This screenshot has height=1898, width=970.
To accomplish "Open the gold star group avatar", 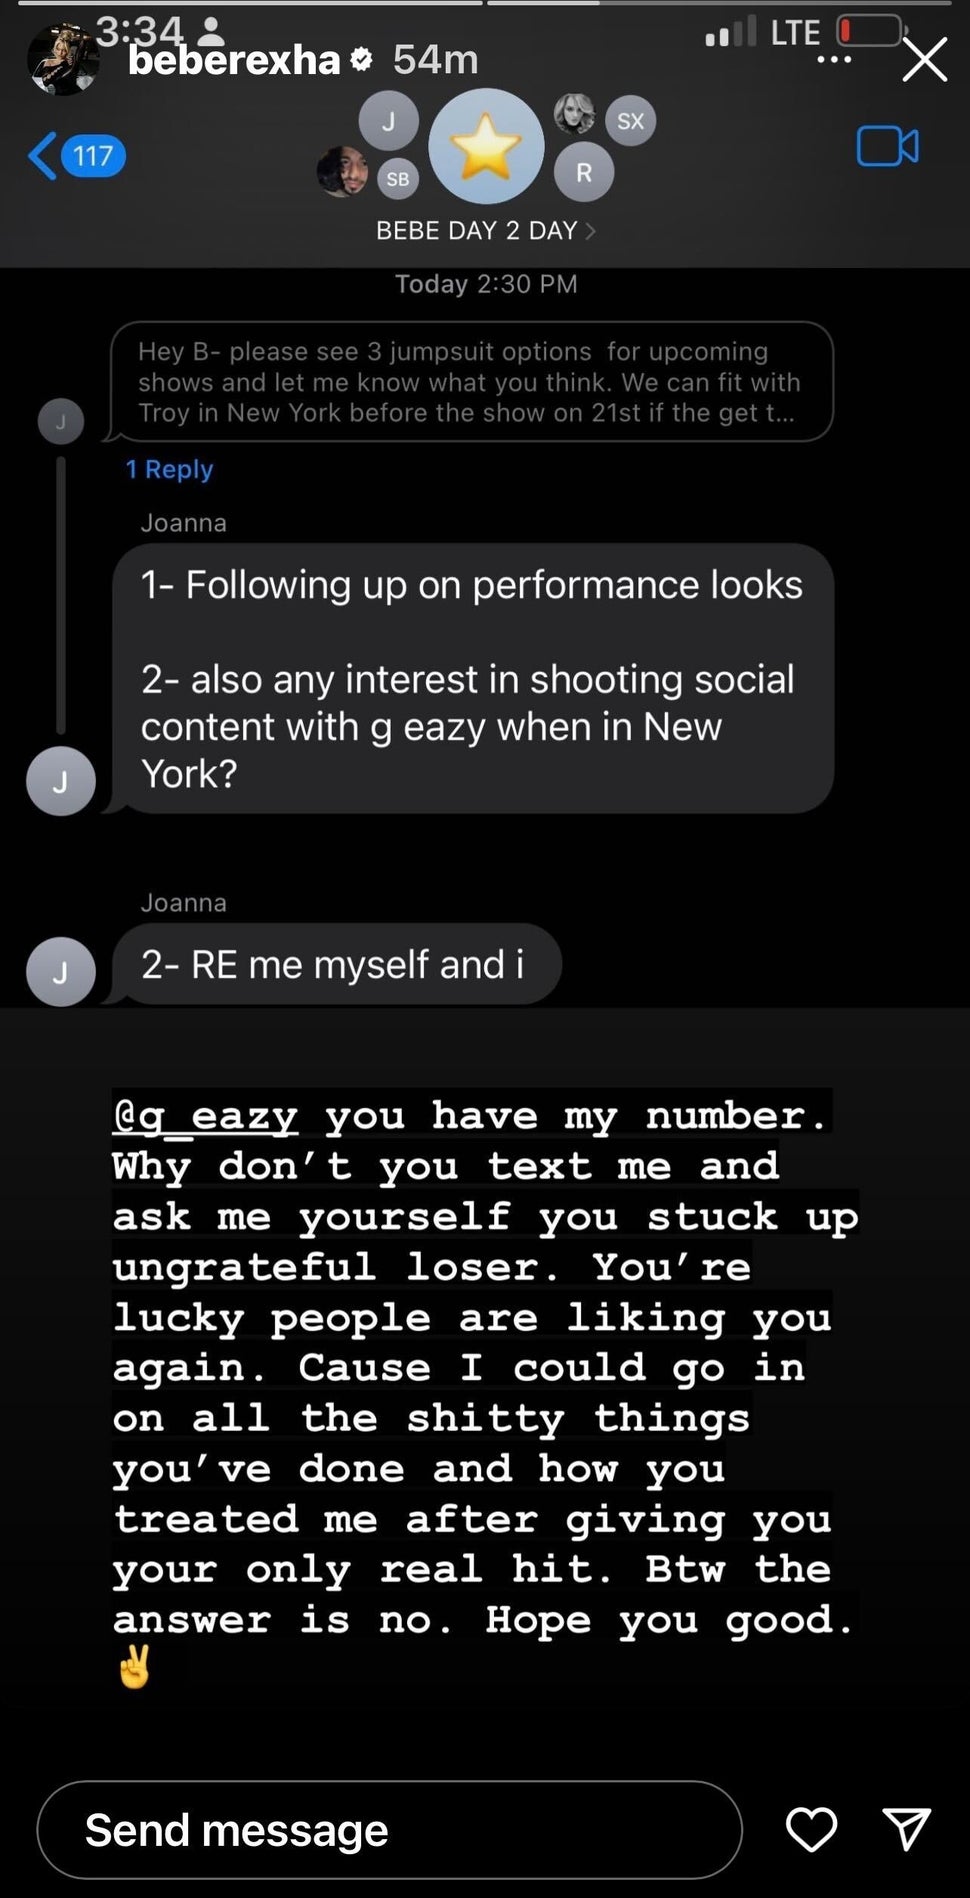I will click(x=486, y=147).
